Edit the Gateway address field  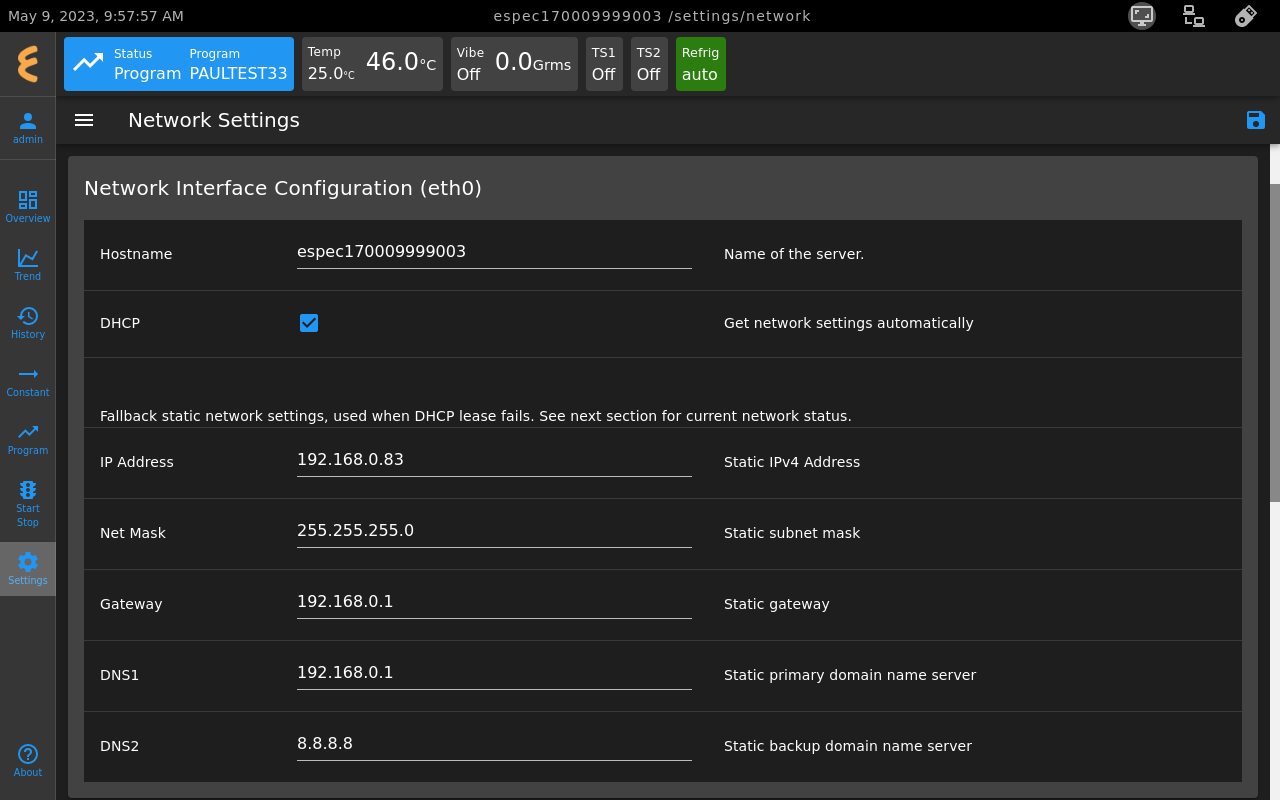point(494,603)
